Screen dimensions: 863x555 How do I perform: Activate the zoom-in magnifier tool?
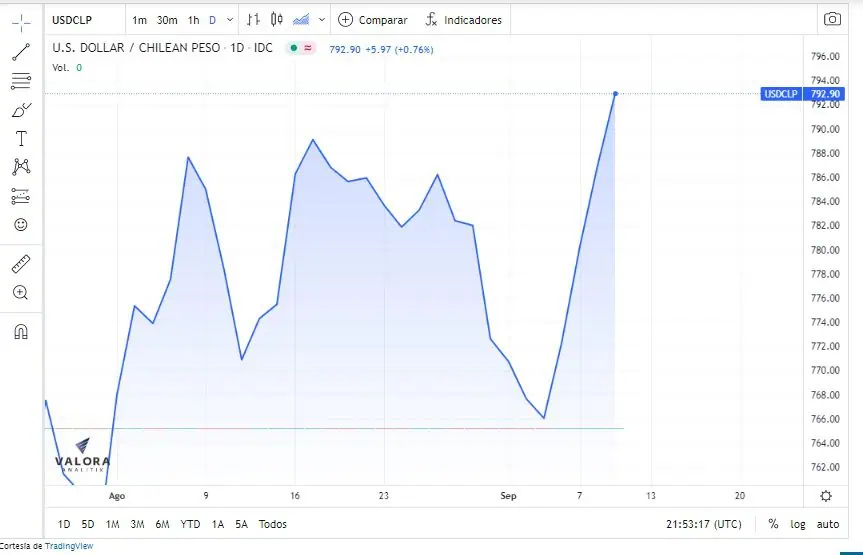[20, 292]
